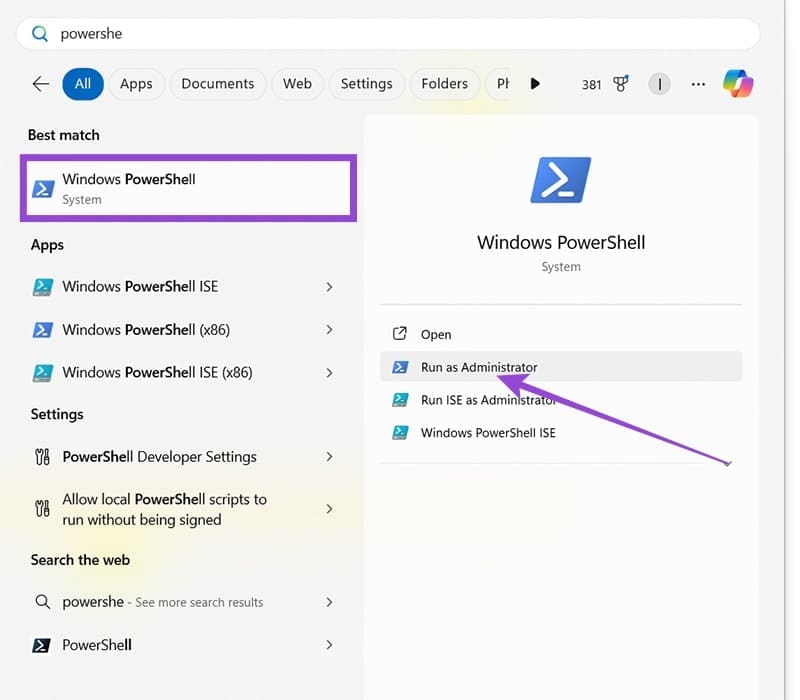Viewport: 800px width, 700px height.
Task: Collapse the actions list with the small chevron
Action: point(728,463)
